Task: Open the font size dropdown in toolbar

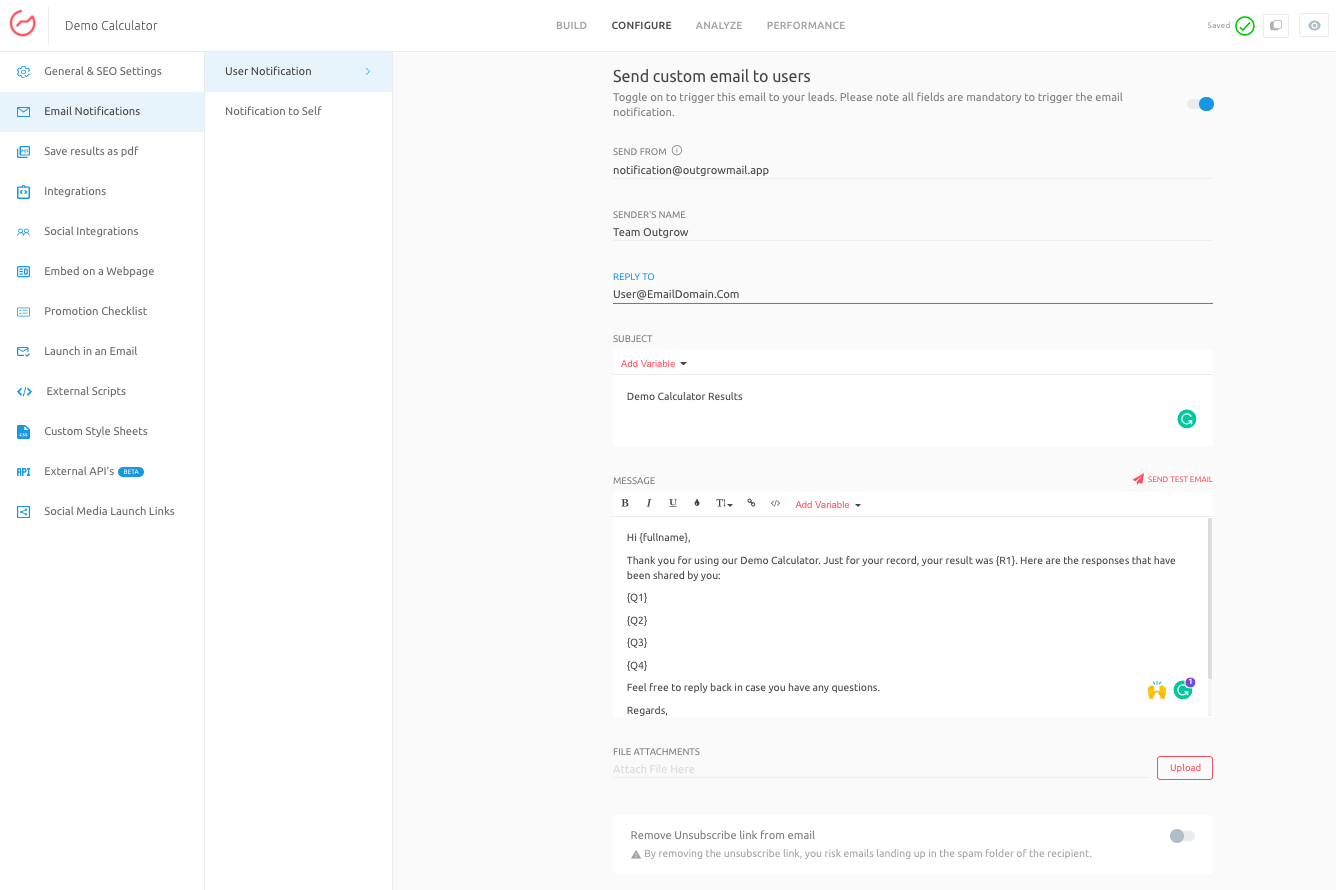Action: click(x=724, y=504)
